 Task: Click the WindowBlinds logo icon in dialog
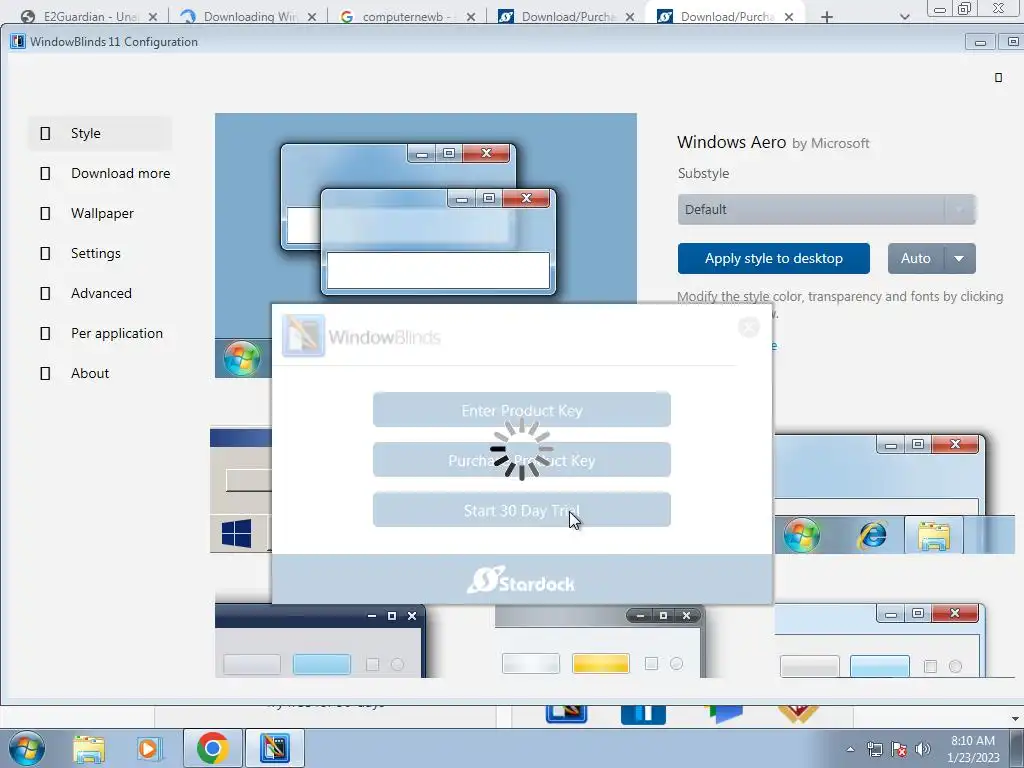click(x=304, y=336)
